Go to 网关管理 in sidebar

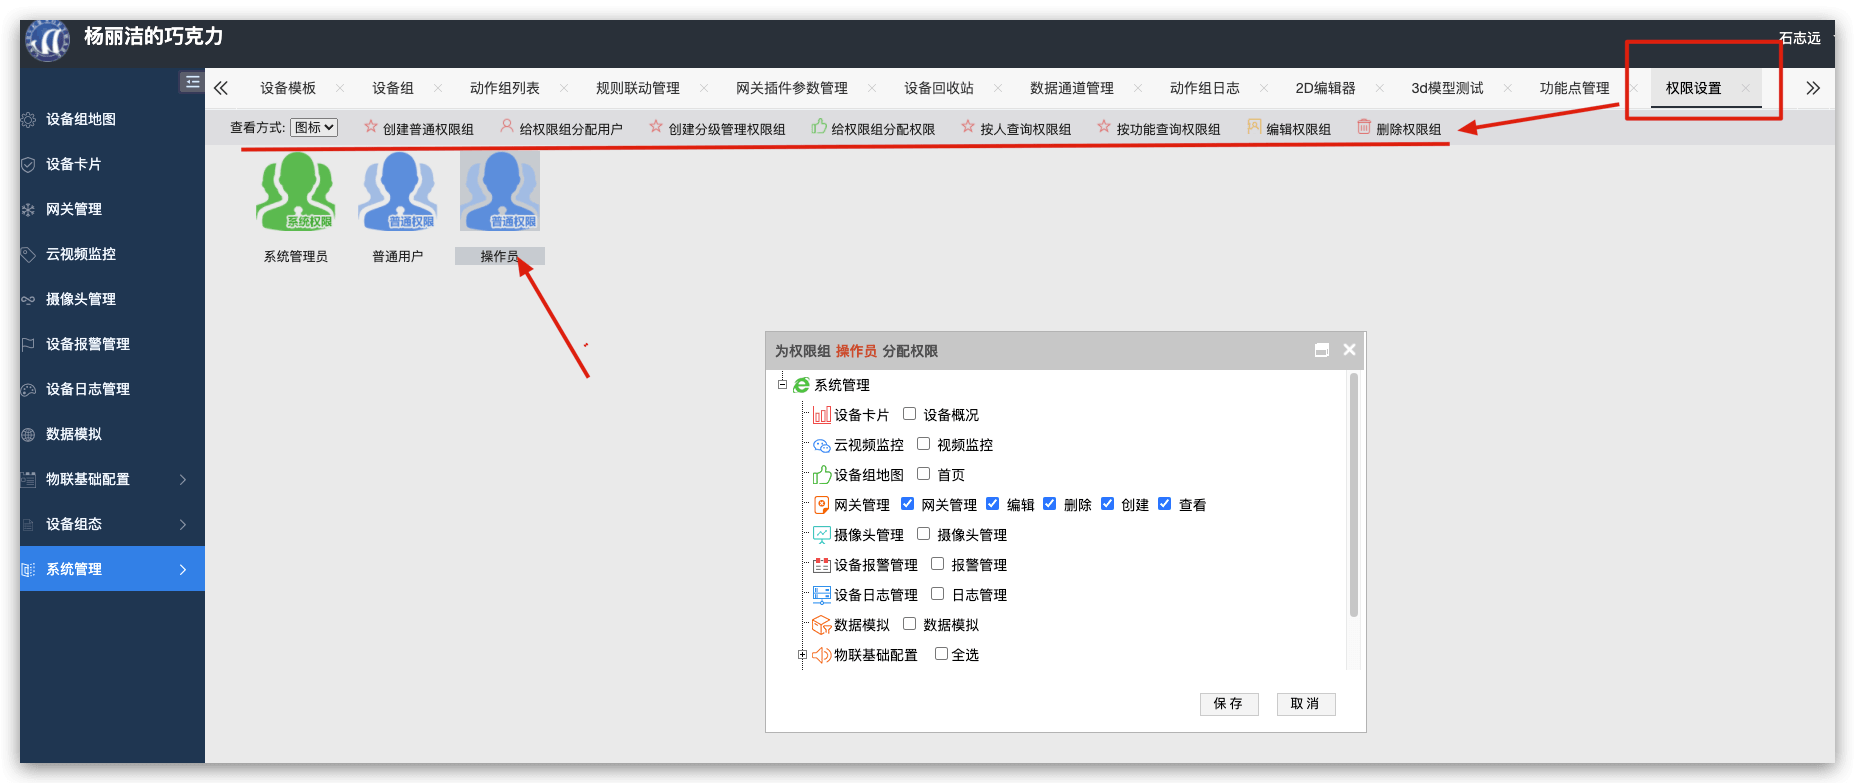112,209
